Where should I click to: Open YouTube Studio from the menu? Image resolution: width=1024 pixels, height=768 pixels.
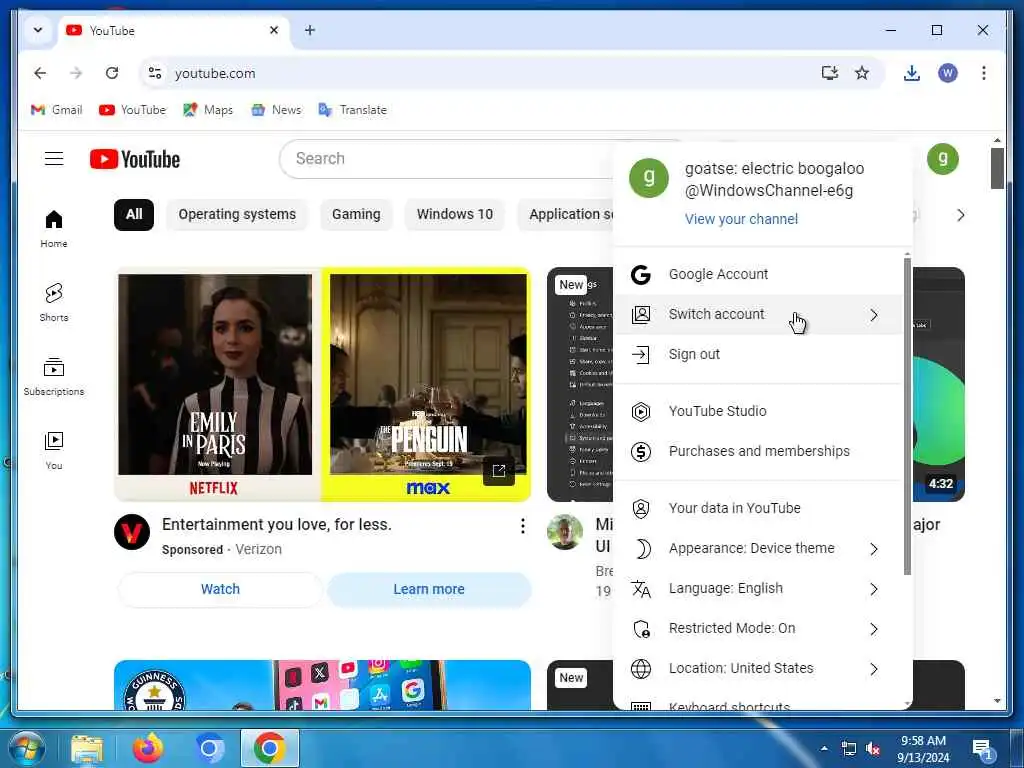click(x=758, y=411)
